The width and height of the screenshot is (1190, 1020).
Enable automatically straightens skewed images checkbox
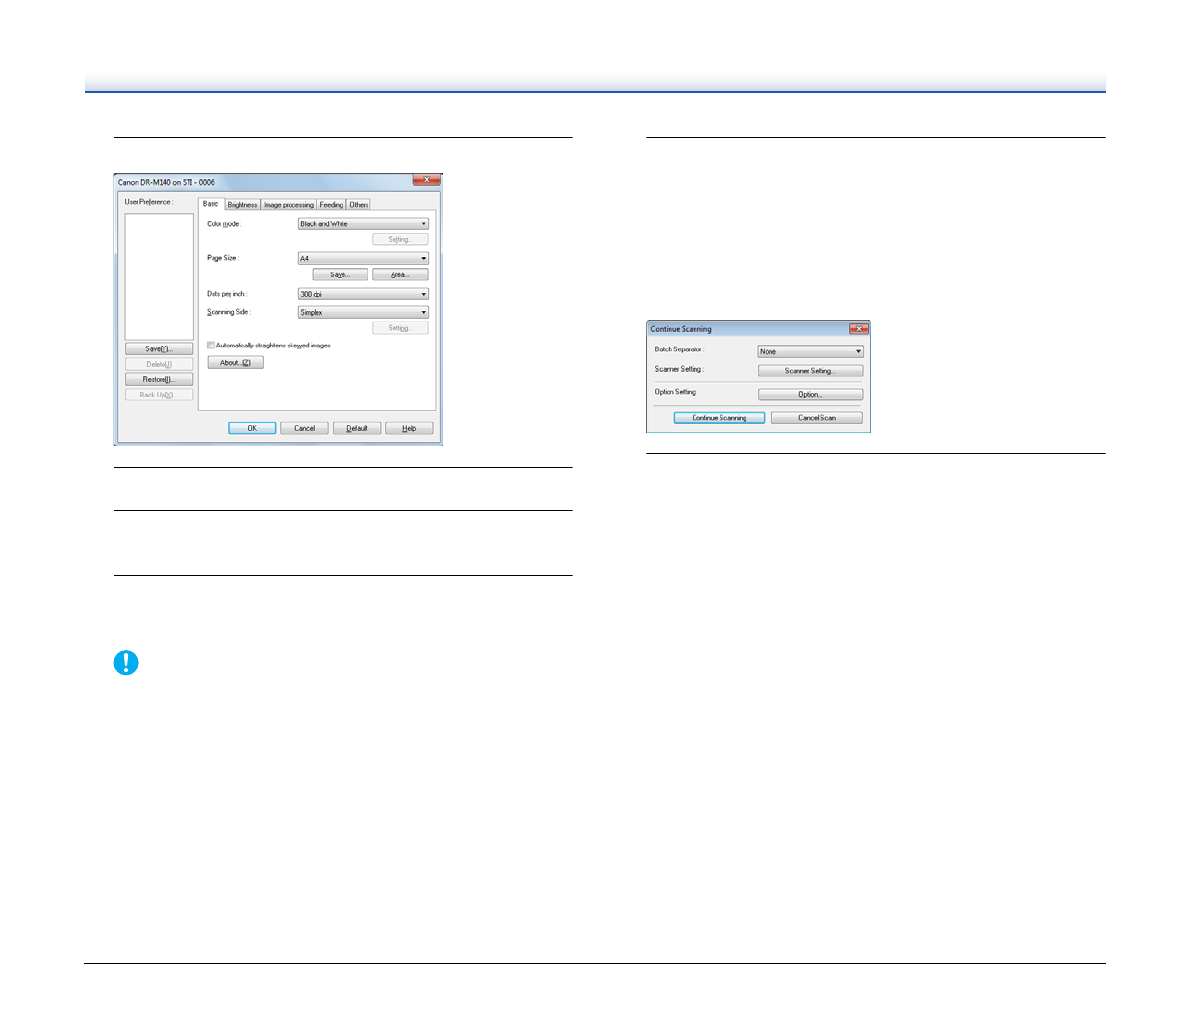tap(211, 345)
